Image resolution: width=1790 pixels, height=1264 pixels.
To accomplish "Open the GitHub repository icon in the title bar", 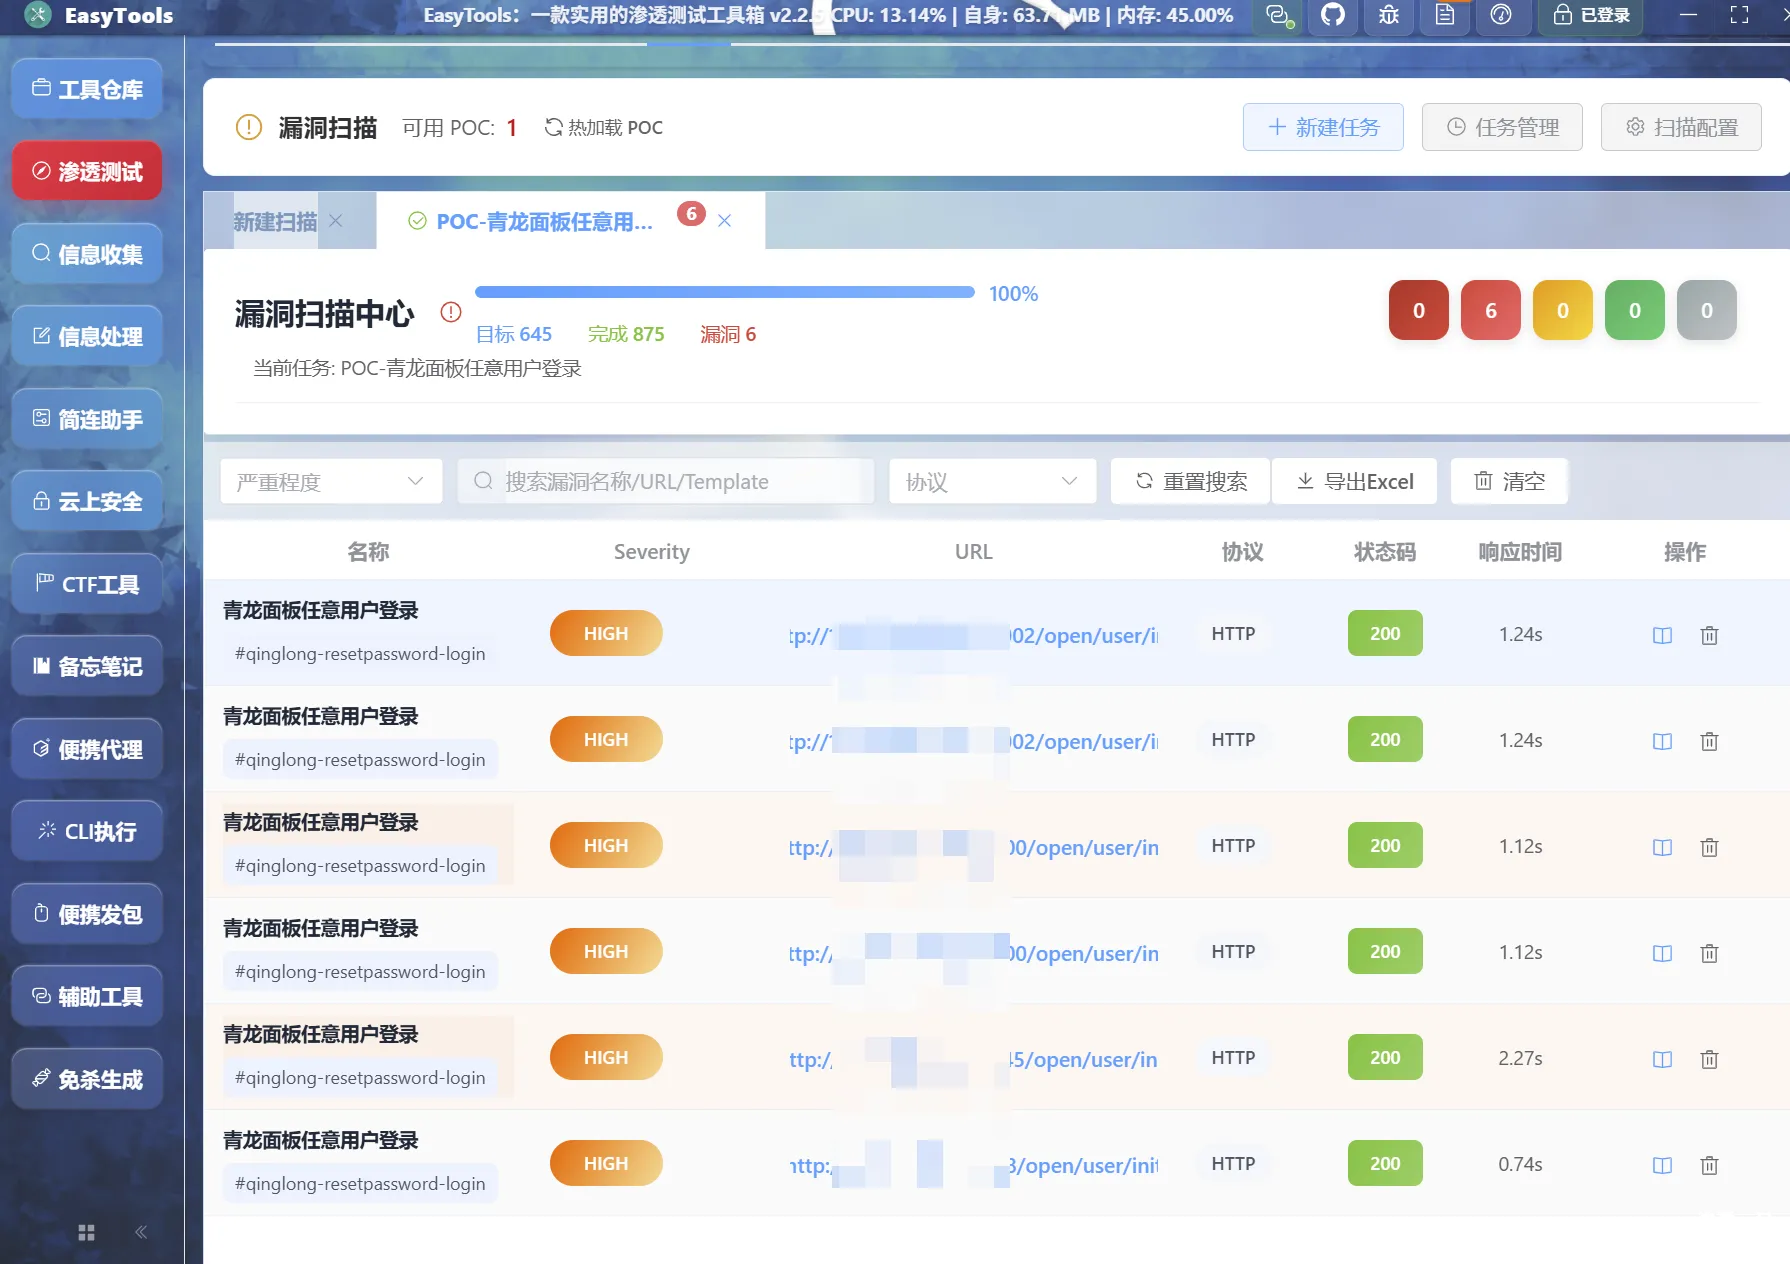I will (1332, 15).
